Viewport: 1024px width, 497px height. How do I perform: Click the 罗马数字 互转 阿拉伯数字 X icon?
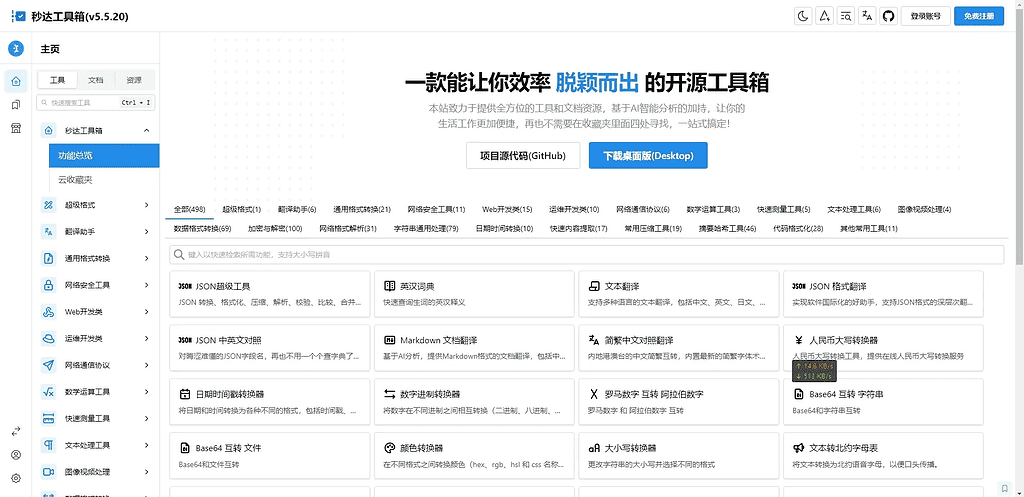594,394
